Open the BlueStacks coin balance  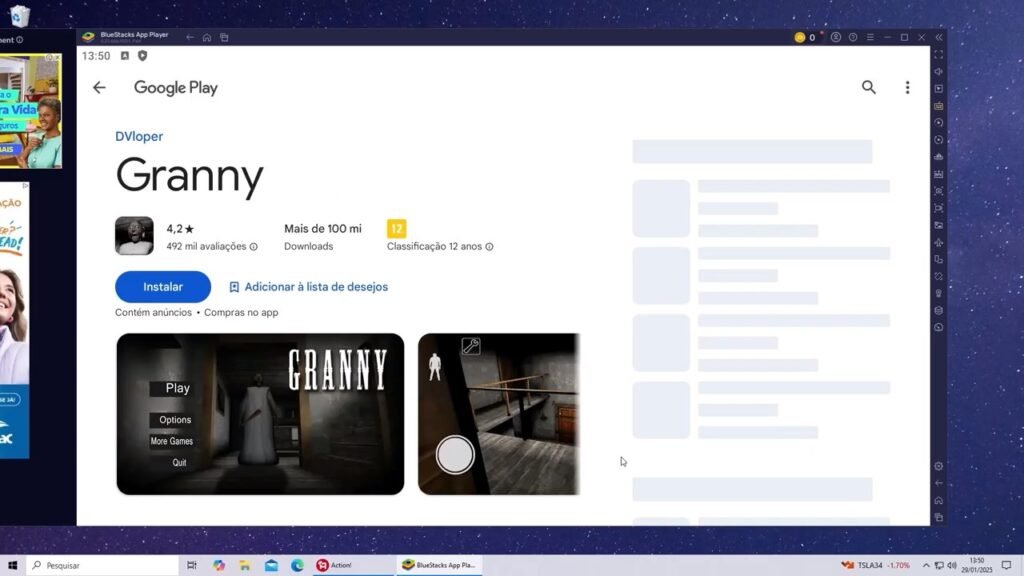(x=805, y=37)
